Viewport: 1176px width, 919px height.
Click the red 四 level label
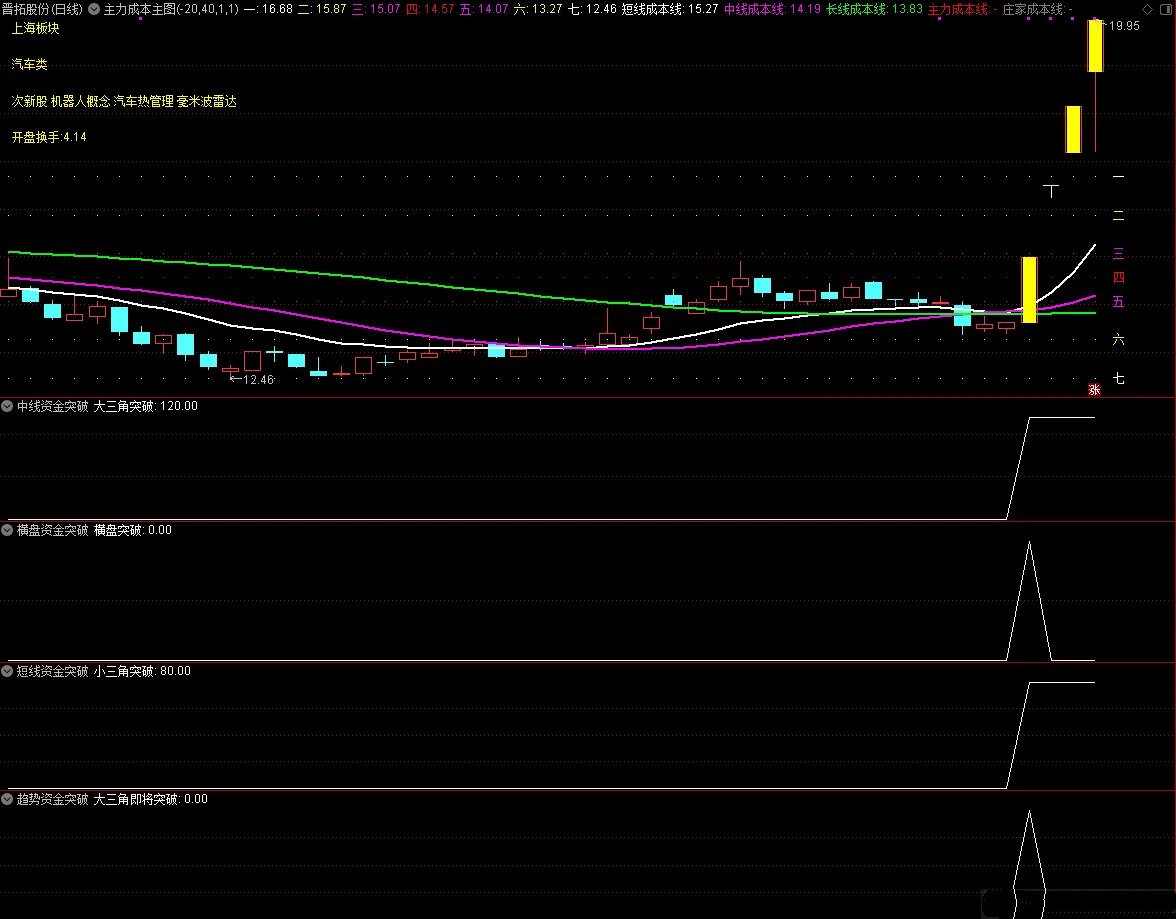(x=1118, y=277)
